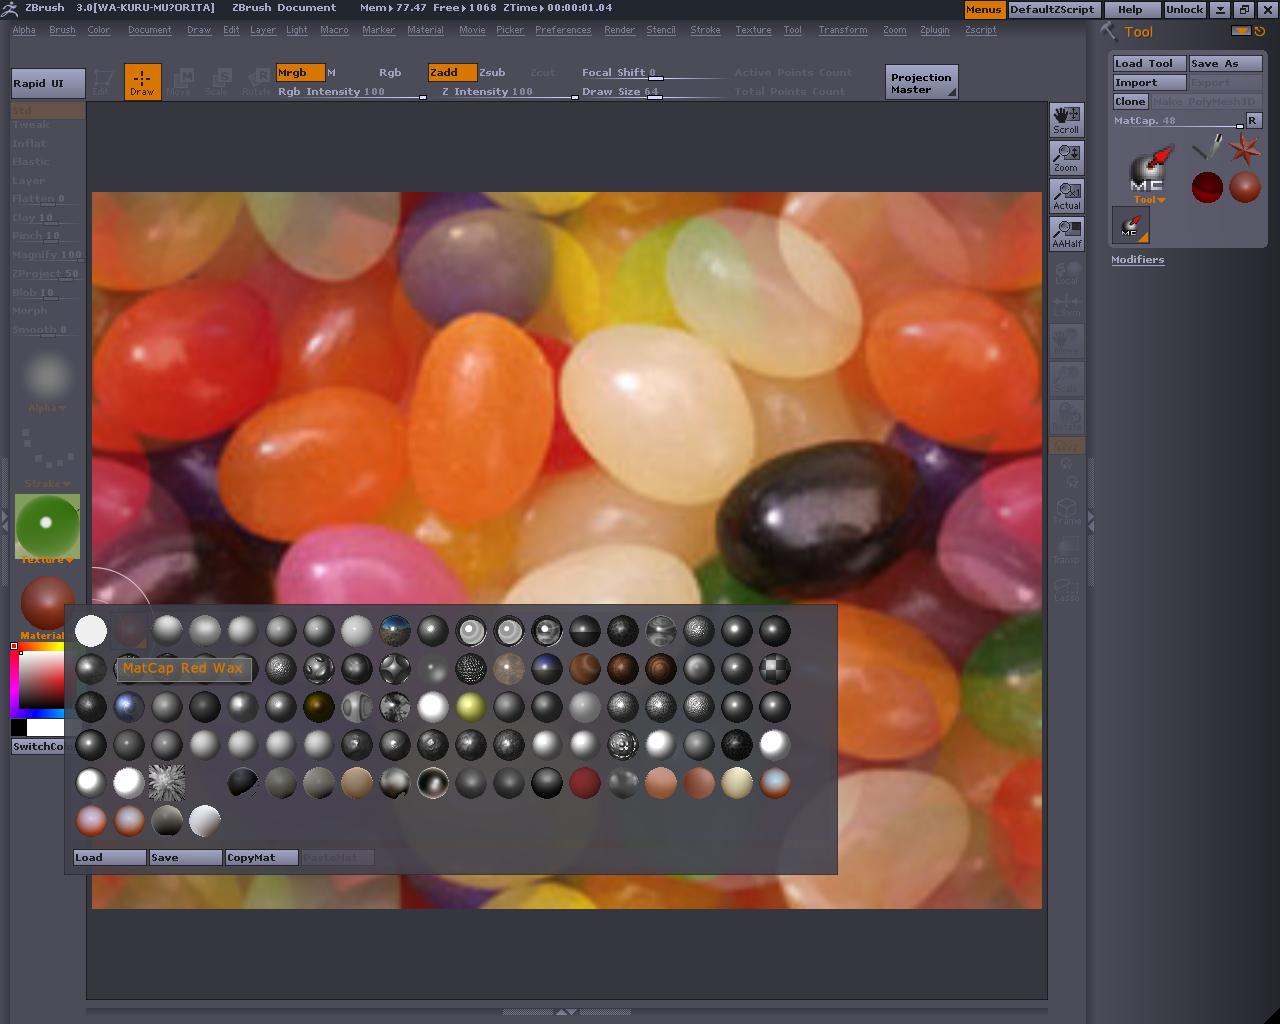
Task: Click the ZBrush logo icon
Action: tap(10, 8)
